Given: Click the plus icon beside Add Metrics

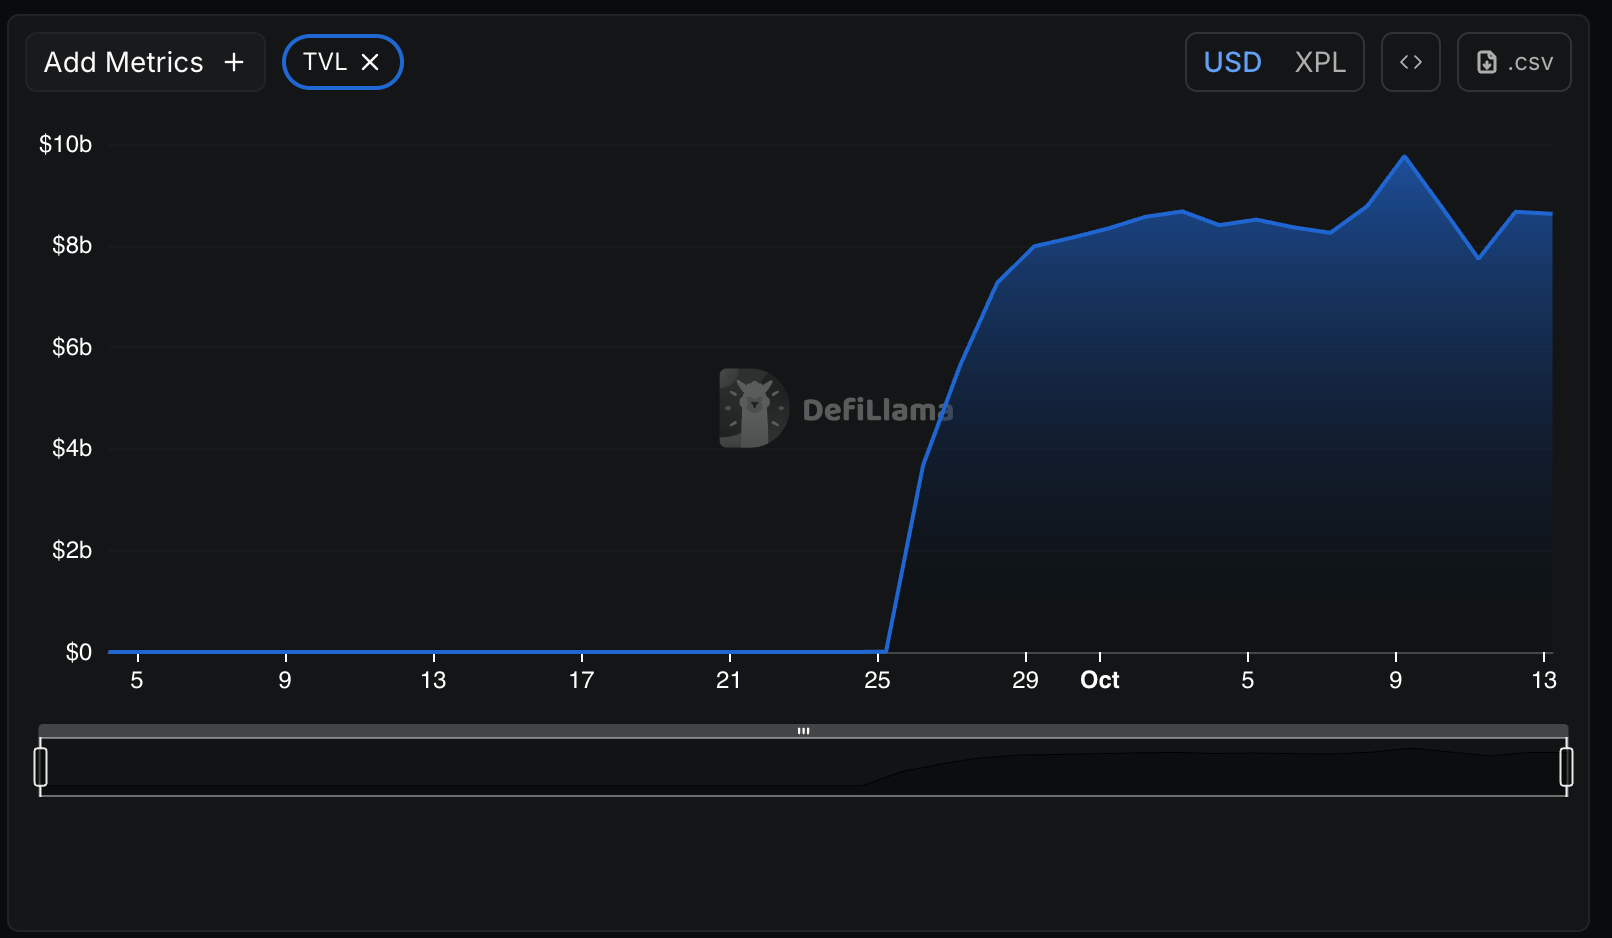Looking at the screenshot, I should point(234,62).
